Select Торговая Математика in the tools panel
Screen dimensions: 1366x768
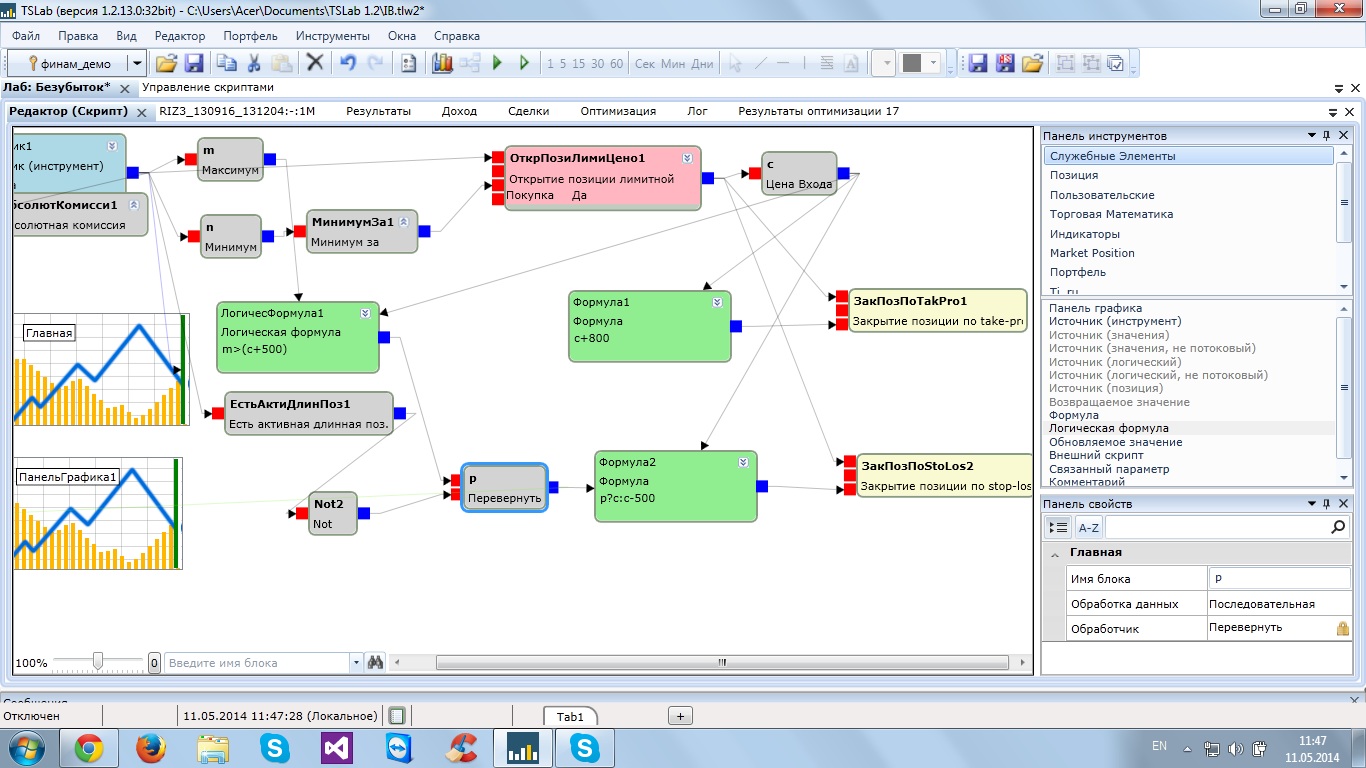pyautogui.click(x=1111, y=214)
